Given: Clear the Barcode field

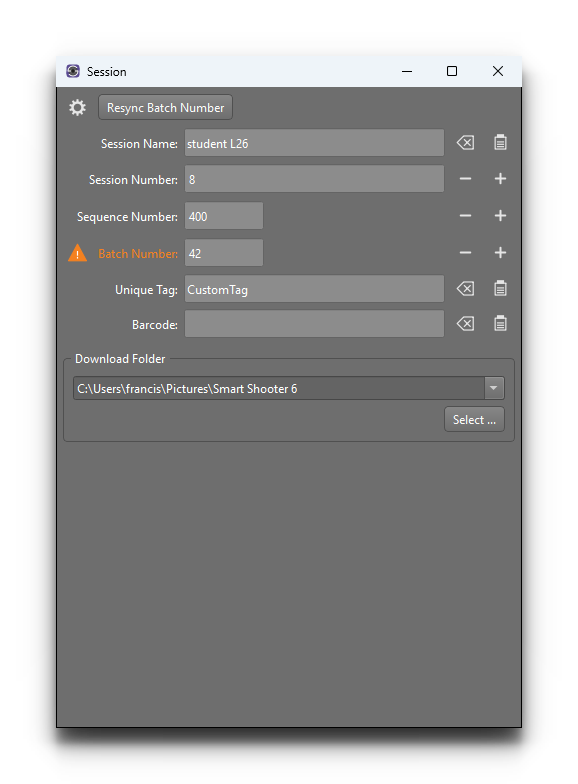Looking at the screenshot, I should (466, 324).
